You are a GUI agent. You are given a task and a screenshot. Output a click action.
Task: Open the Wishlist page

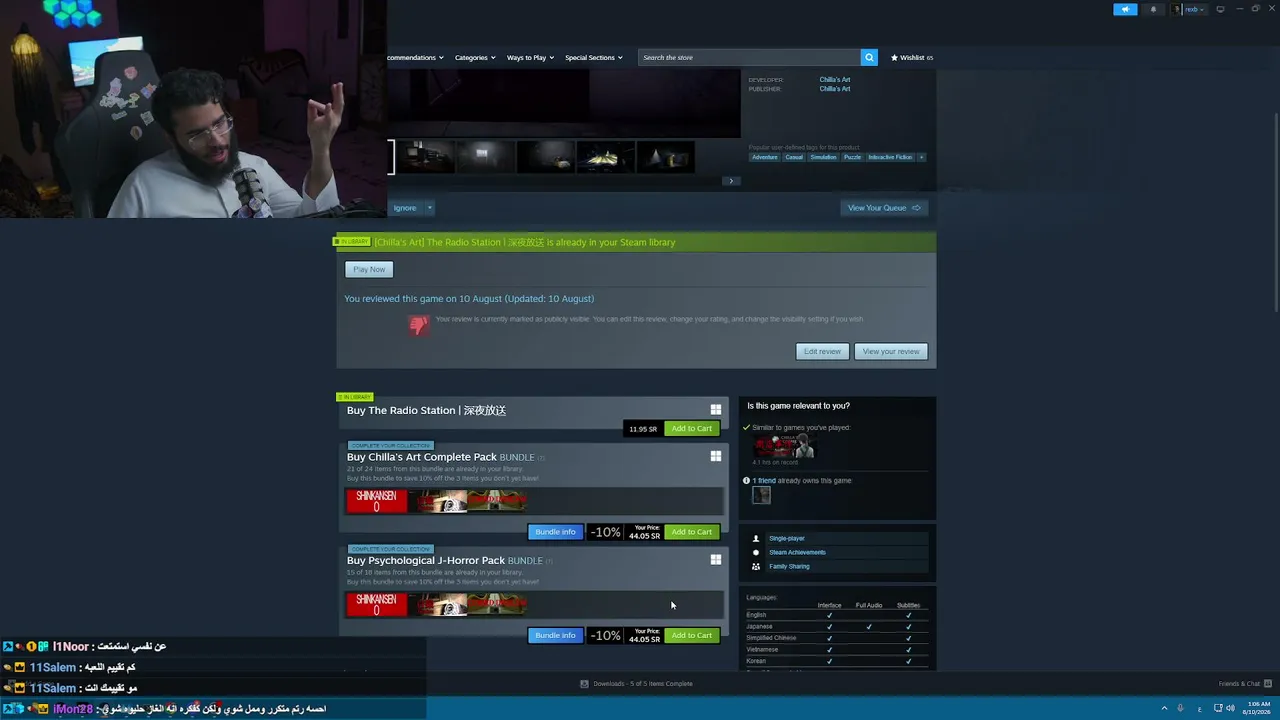point(912,57)
